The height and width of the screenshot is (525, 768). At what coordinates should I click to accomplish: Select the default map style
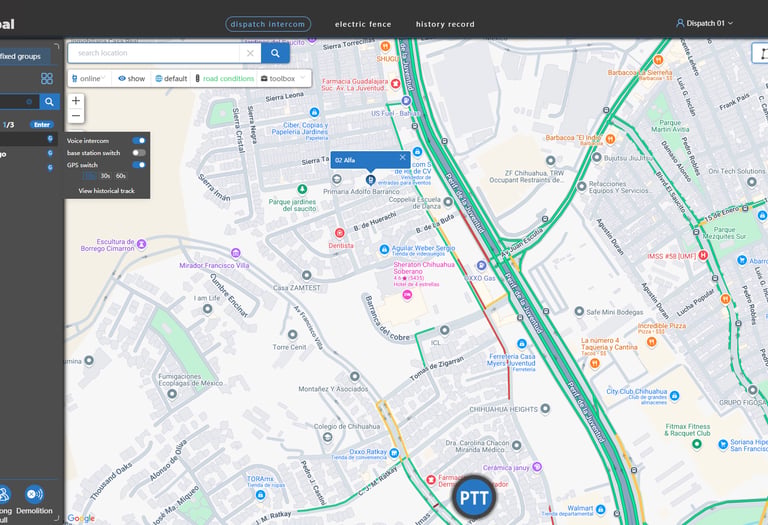[x=171, y=78]
